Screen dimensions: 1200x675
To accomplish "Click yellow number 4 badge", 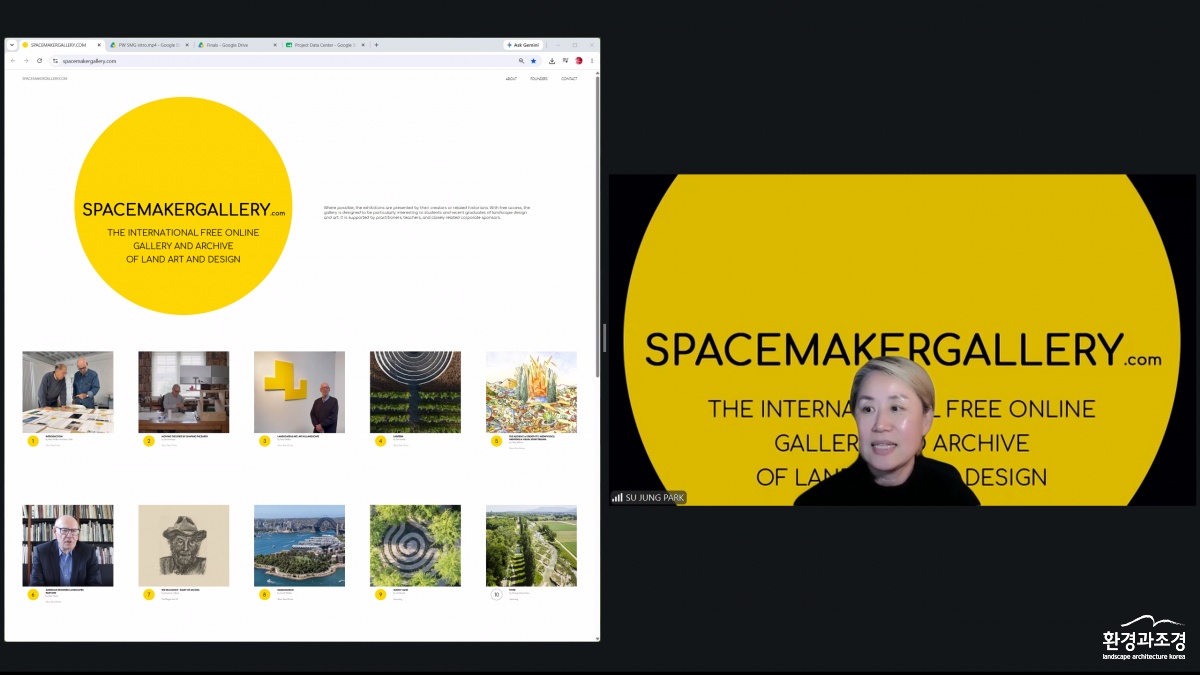I will click(x=381, y=441).
